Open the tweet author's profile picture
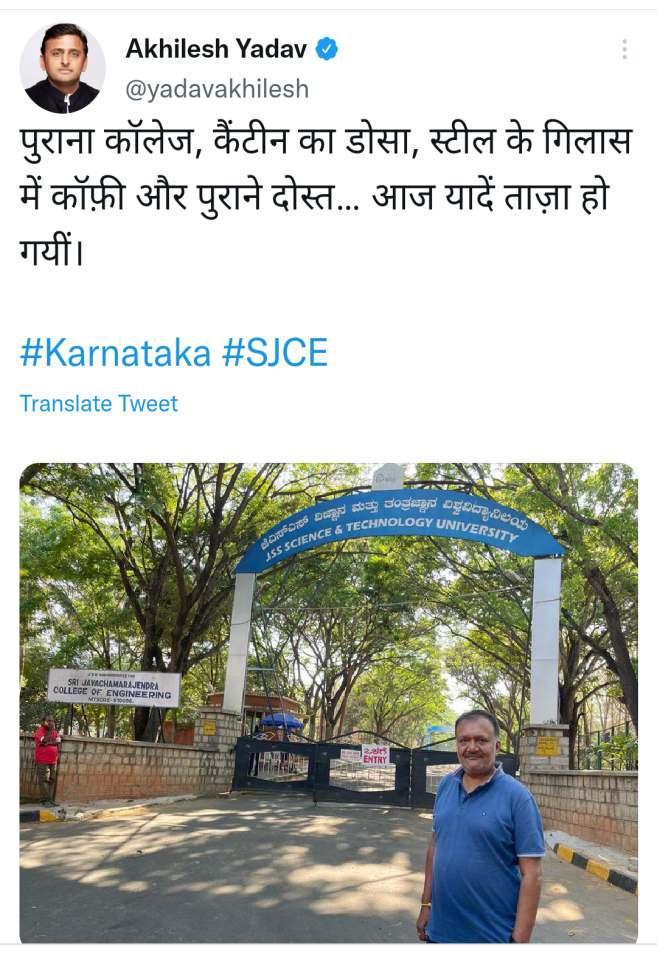Image resolution: width=657 pixels, height=965 pixels. [63, 68]
